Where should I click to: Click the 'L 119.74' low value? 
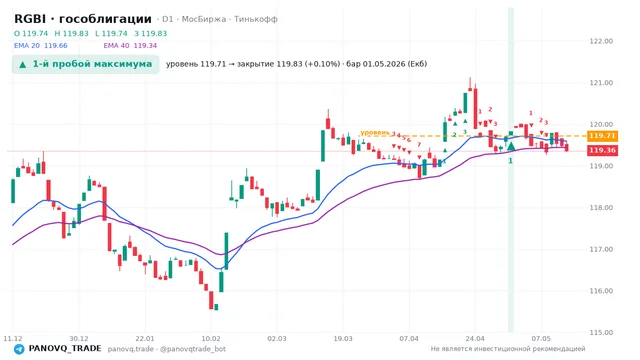click(x=111, y=33)
